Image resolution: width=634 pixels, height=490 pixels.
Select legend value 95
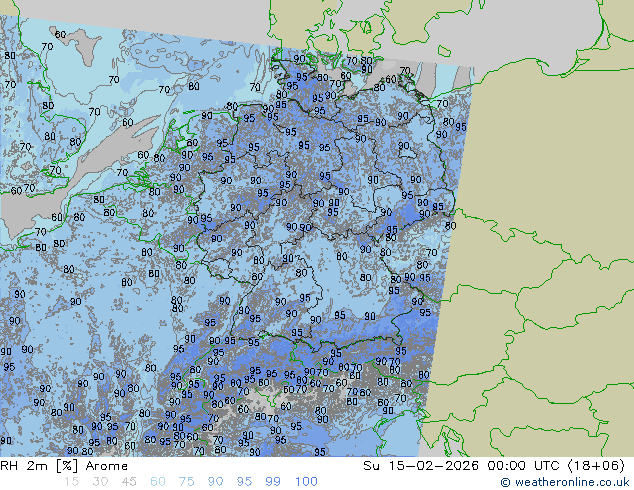coord(244,482)
